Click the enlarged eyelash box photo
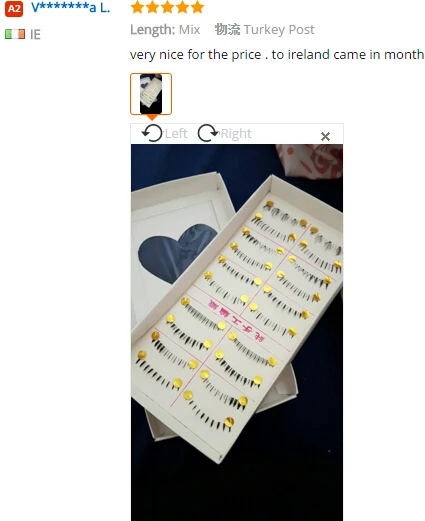 [x=237, y=332]
